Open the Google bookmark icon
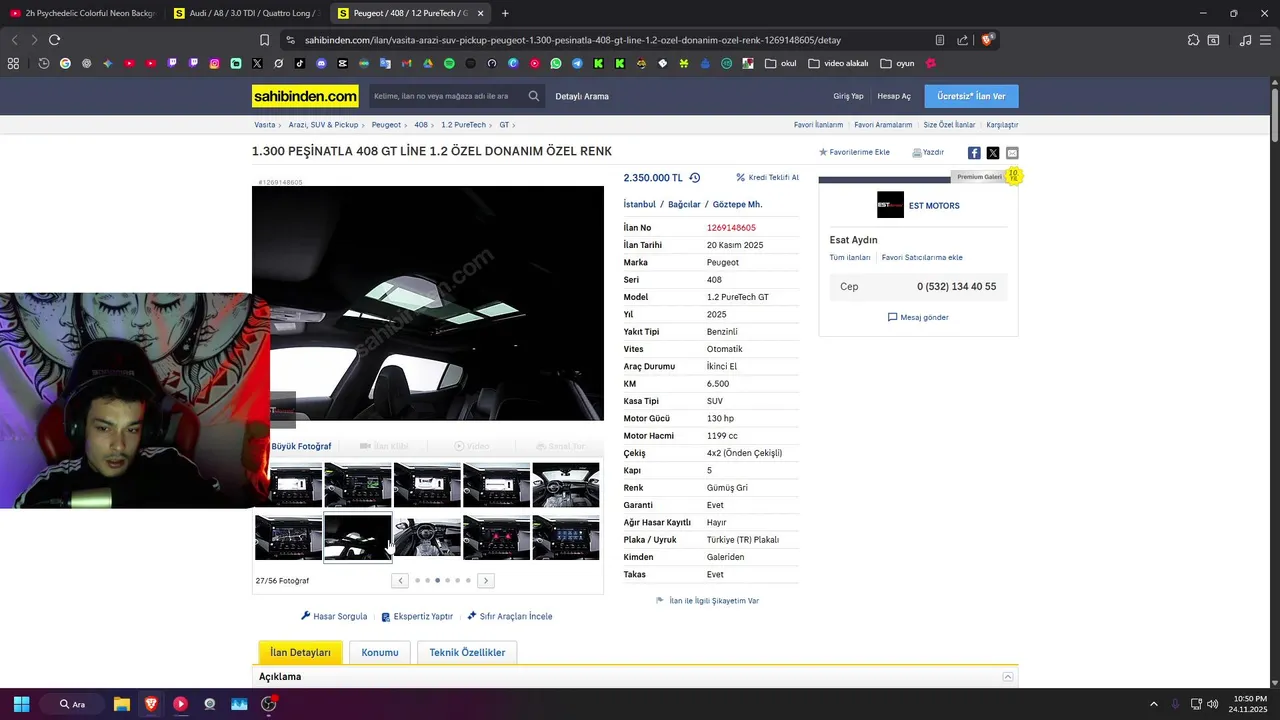The height and width of the screenshot is (720, 1280). (x=65, y=63)
